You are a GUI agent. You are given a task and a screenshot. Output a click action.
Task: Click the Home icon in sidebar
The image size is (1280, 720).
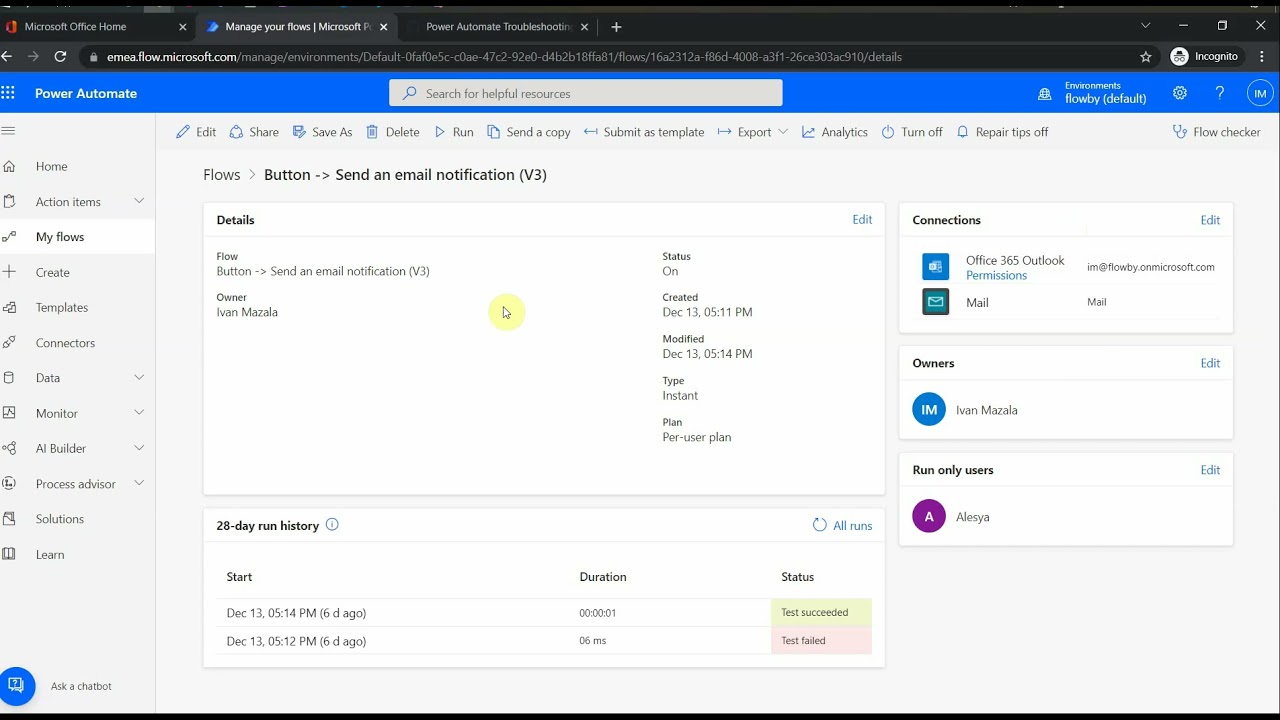coord(9,166)
